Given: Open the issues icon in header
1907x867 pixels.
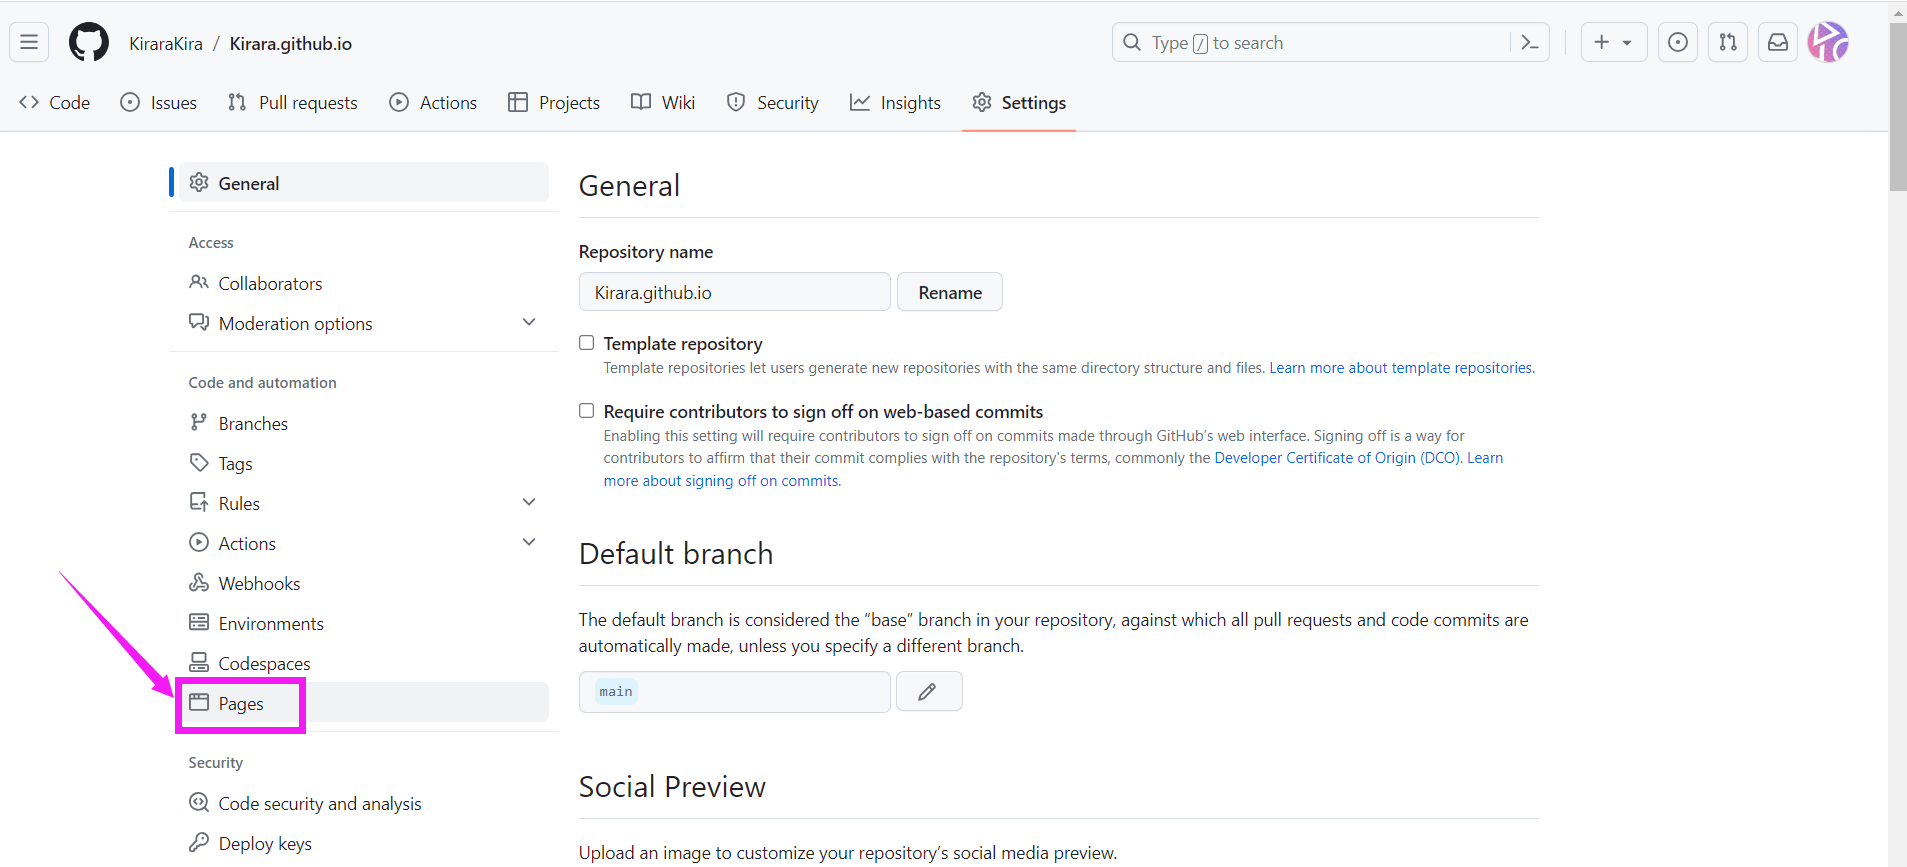Looking at the screenshot, I should [1678, 42].
